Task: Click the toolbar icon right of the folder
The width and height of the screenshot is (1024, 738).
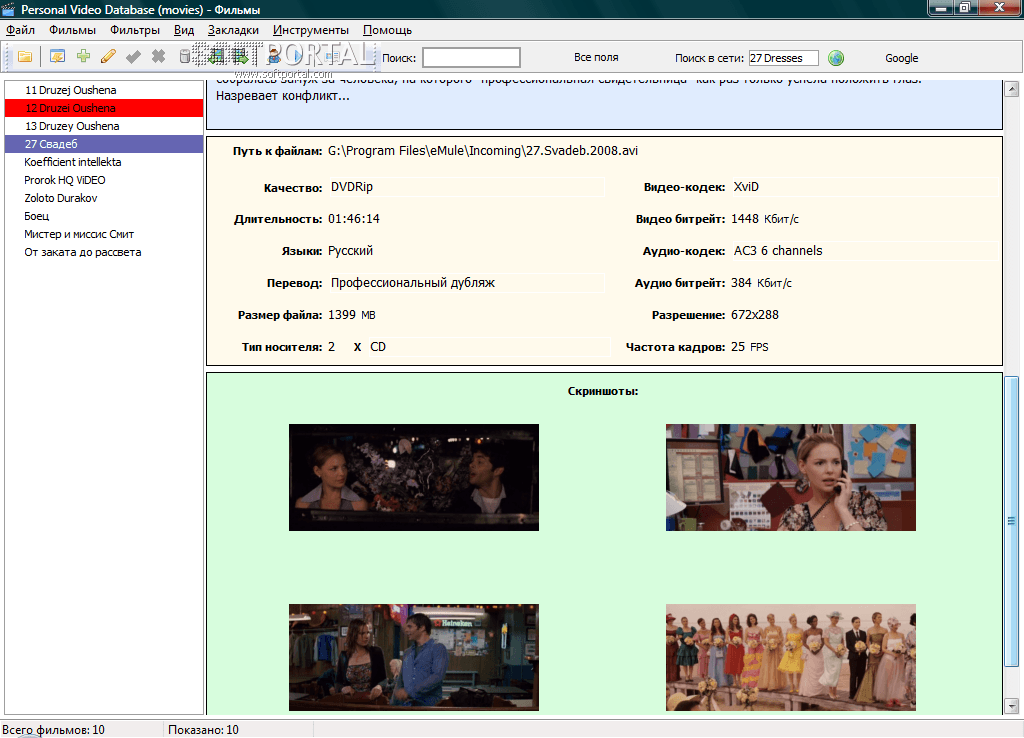Action: coord(57,57)
